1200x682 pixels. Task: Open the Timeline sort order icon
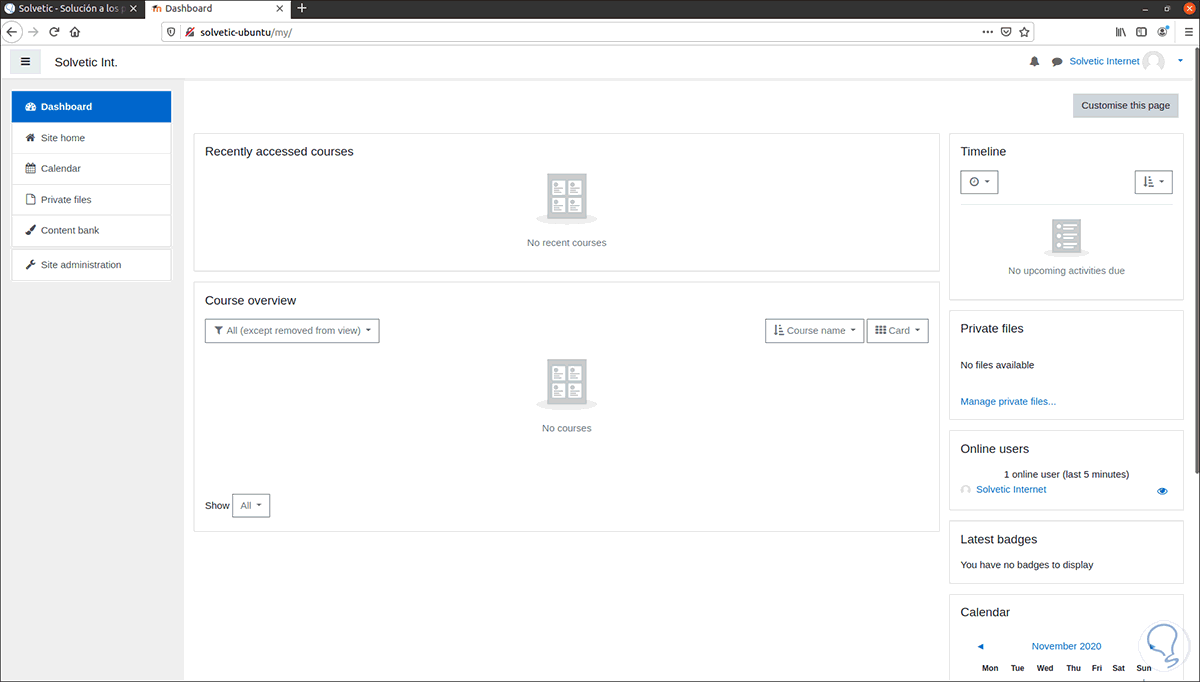[x=1152, y=181]
